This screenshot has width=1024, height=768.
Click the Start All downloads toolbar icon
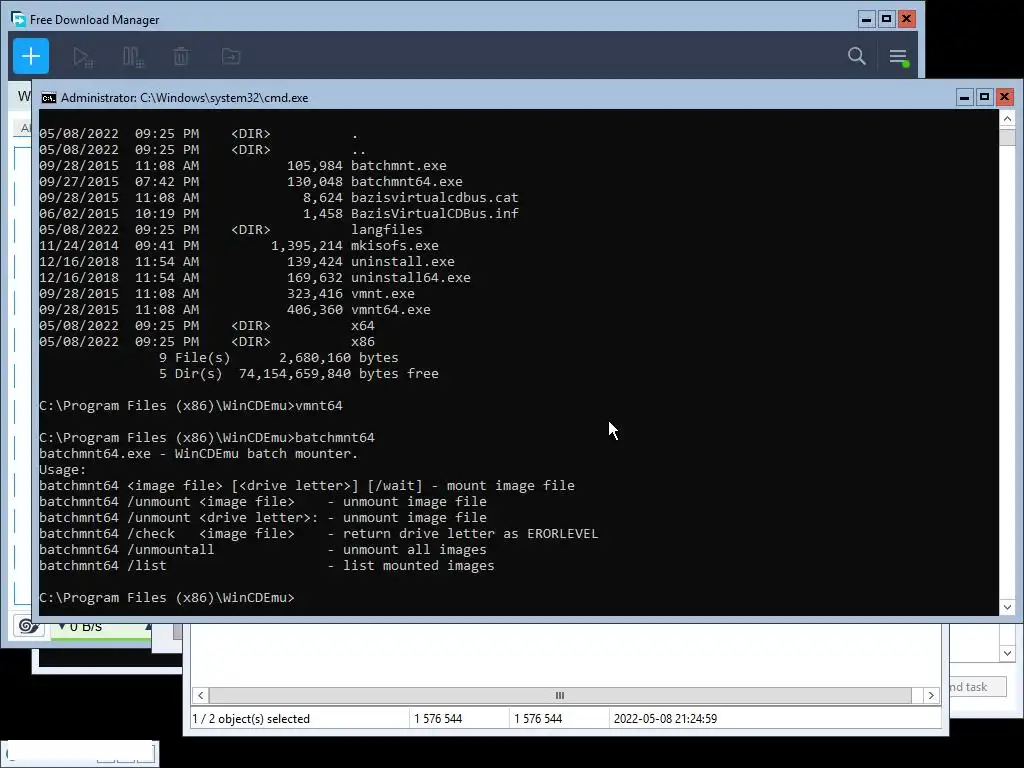click(83, 57)
